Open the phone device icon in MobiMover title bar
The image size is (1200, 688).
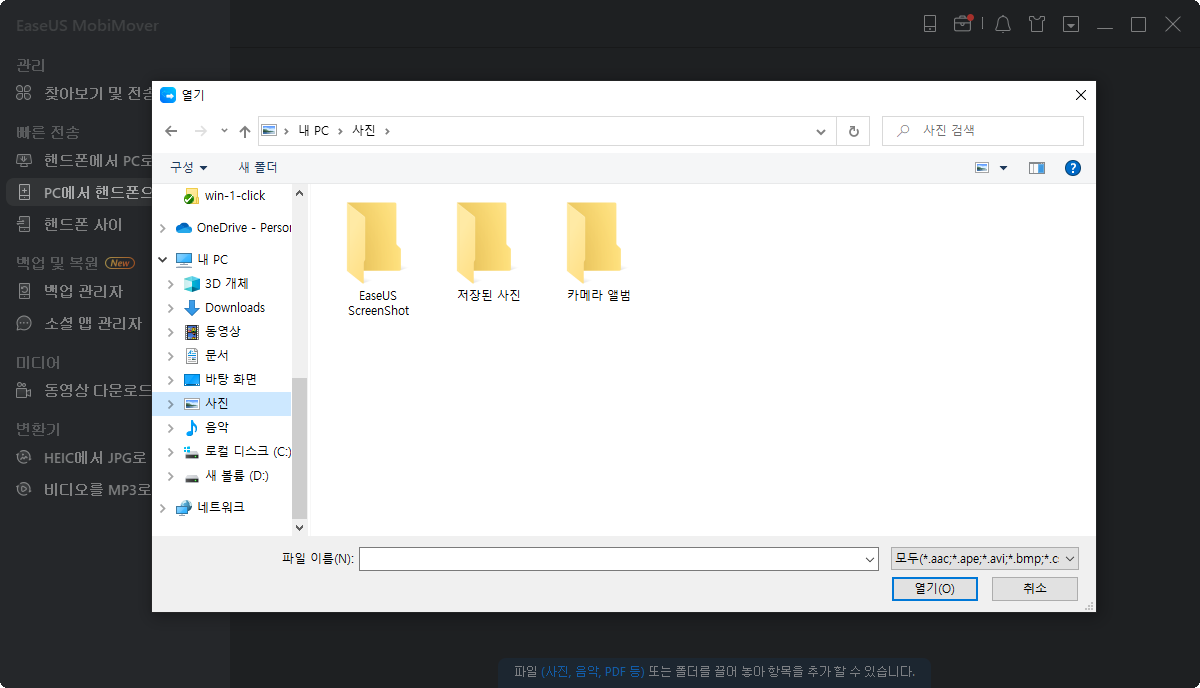(930, 24)
